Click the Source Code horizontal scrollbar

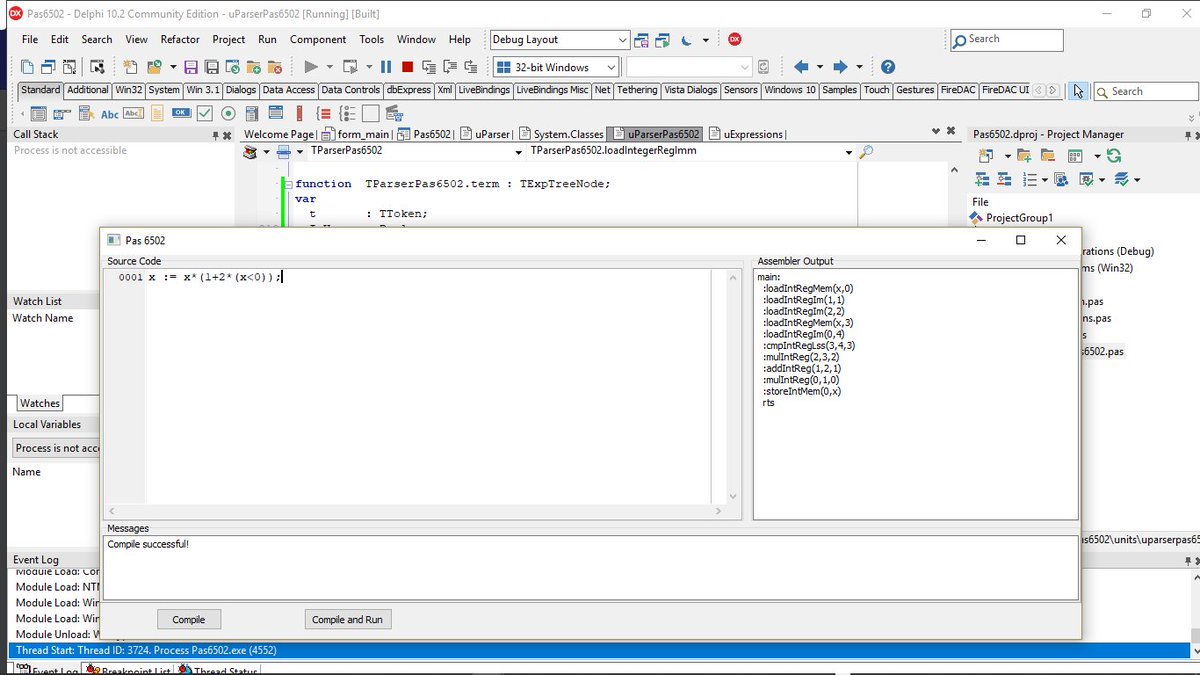point(415,511)
